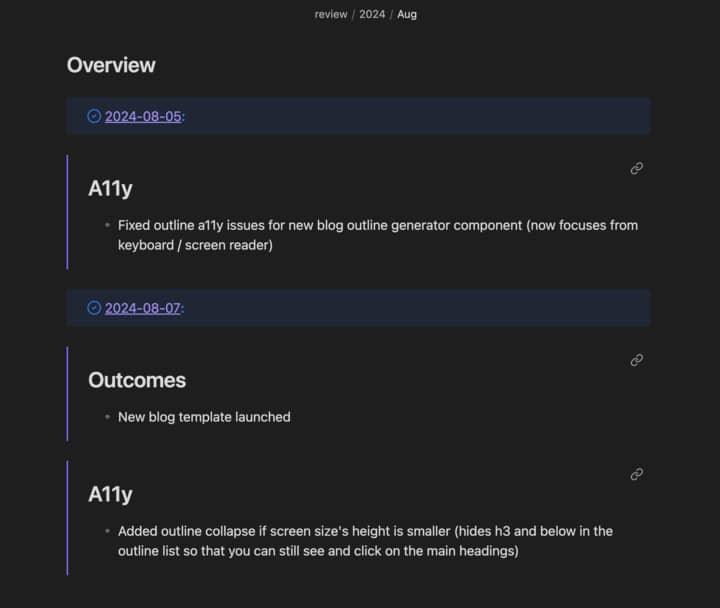Click the Outcomes heading
This screenshot has width=720, height=608.
point(137,380)
